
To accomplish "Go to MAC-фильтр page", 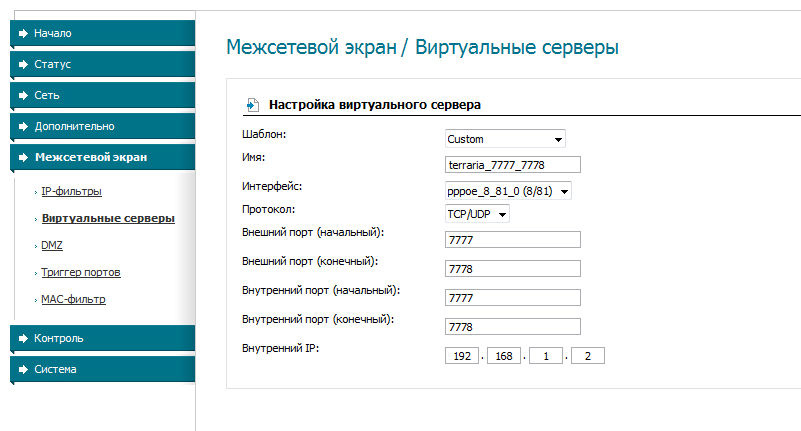I will click(x=73, y=299).
